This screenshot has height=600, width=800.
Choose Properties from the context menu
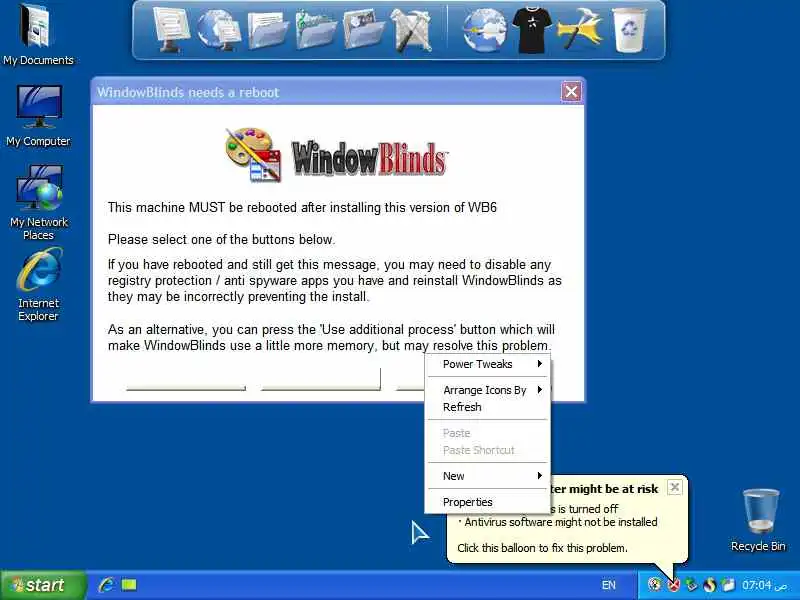487,502
